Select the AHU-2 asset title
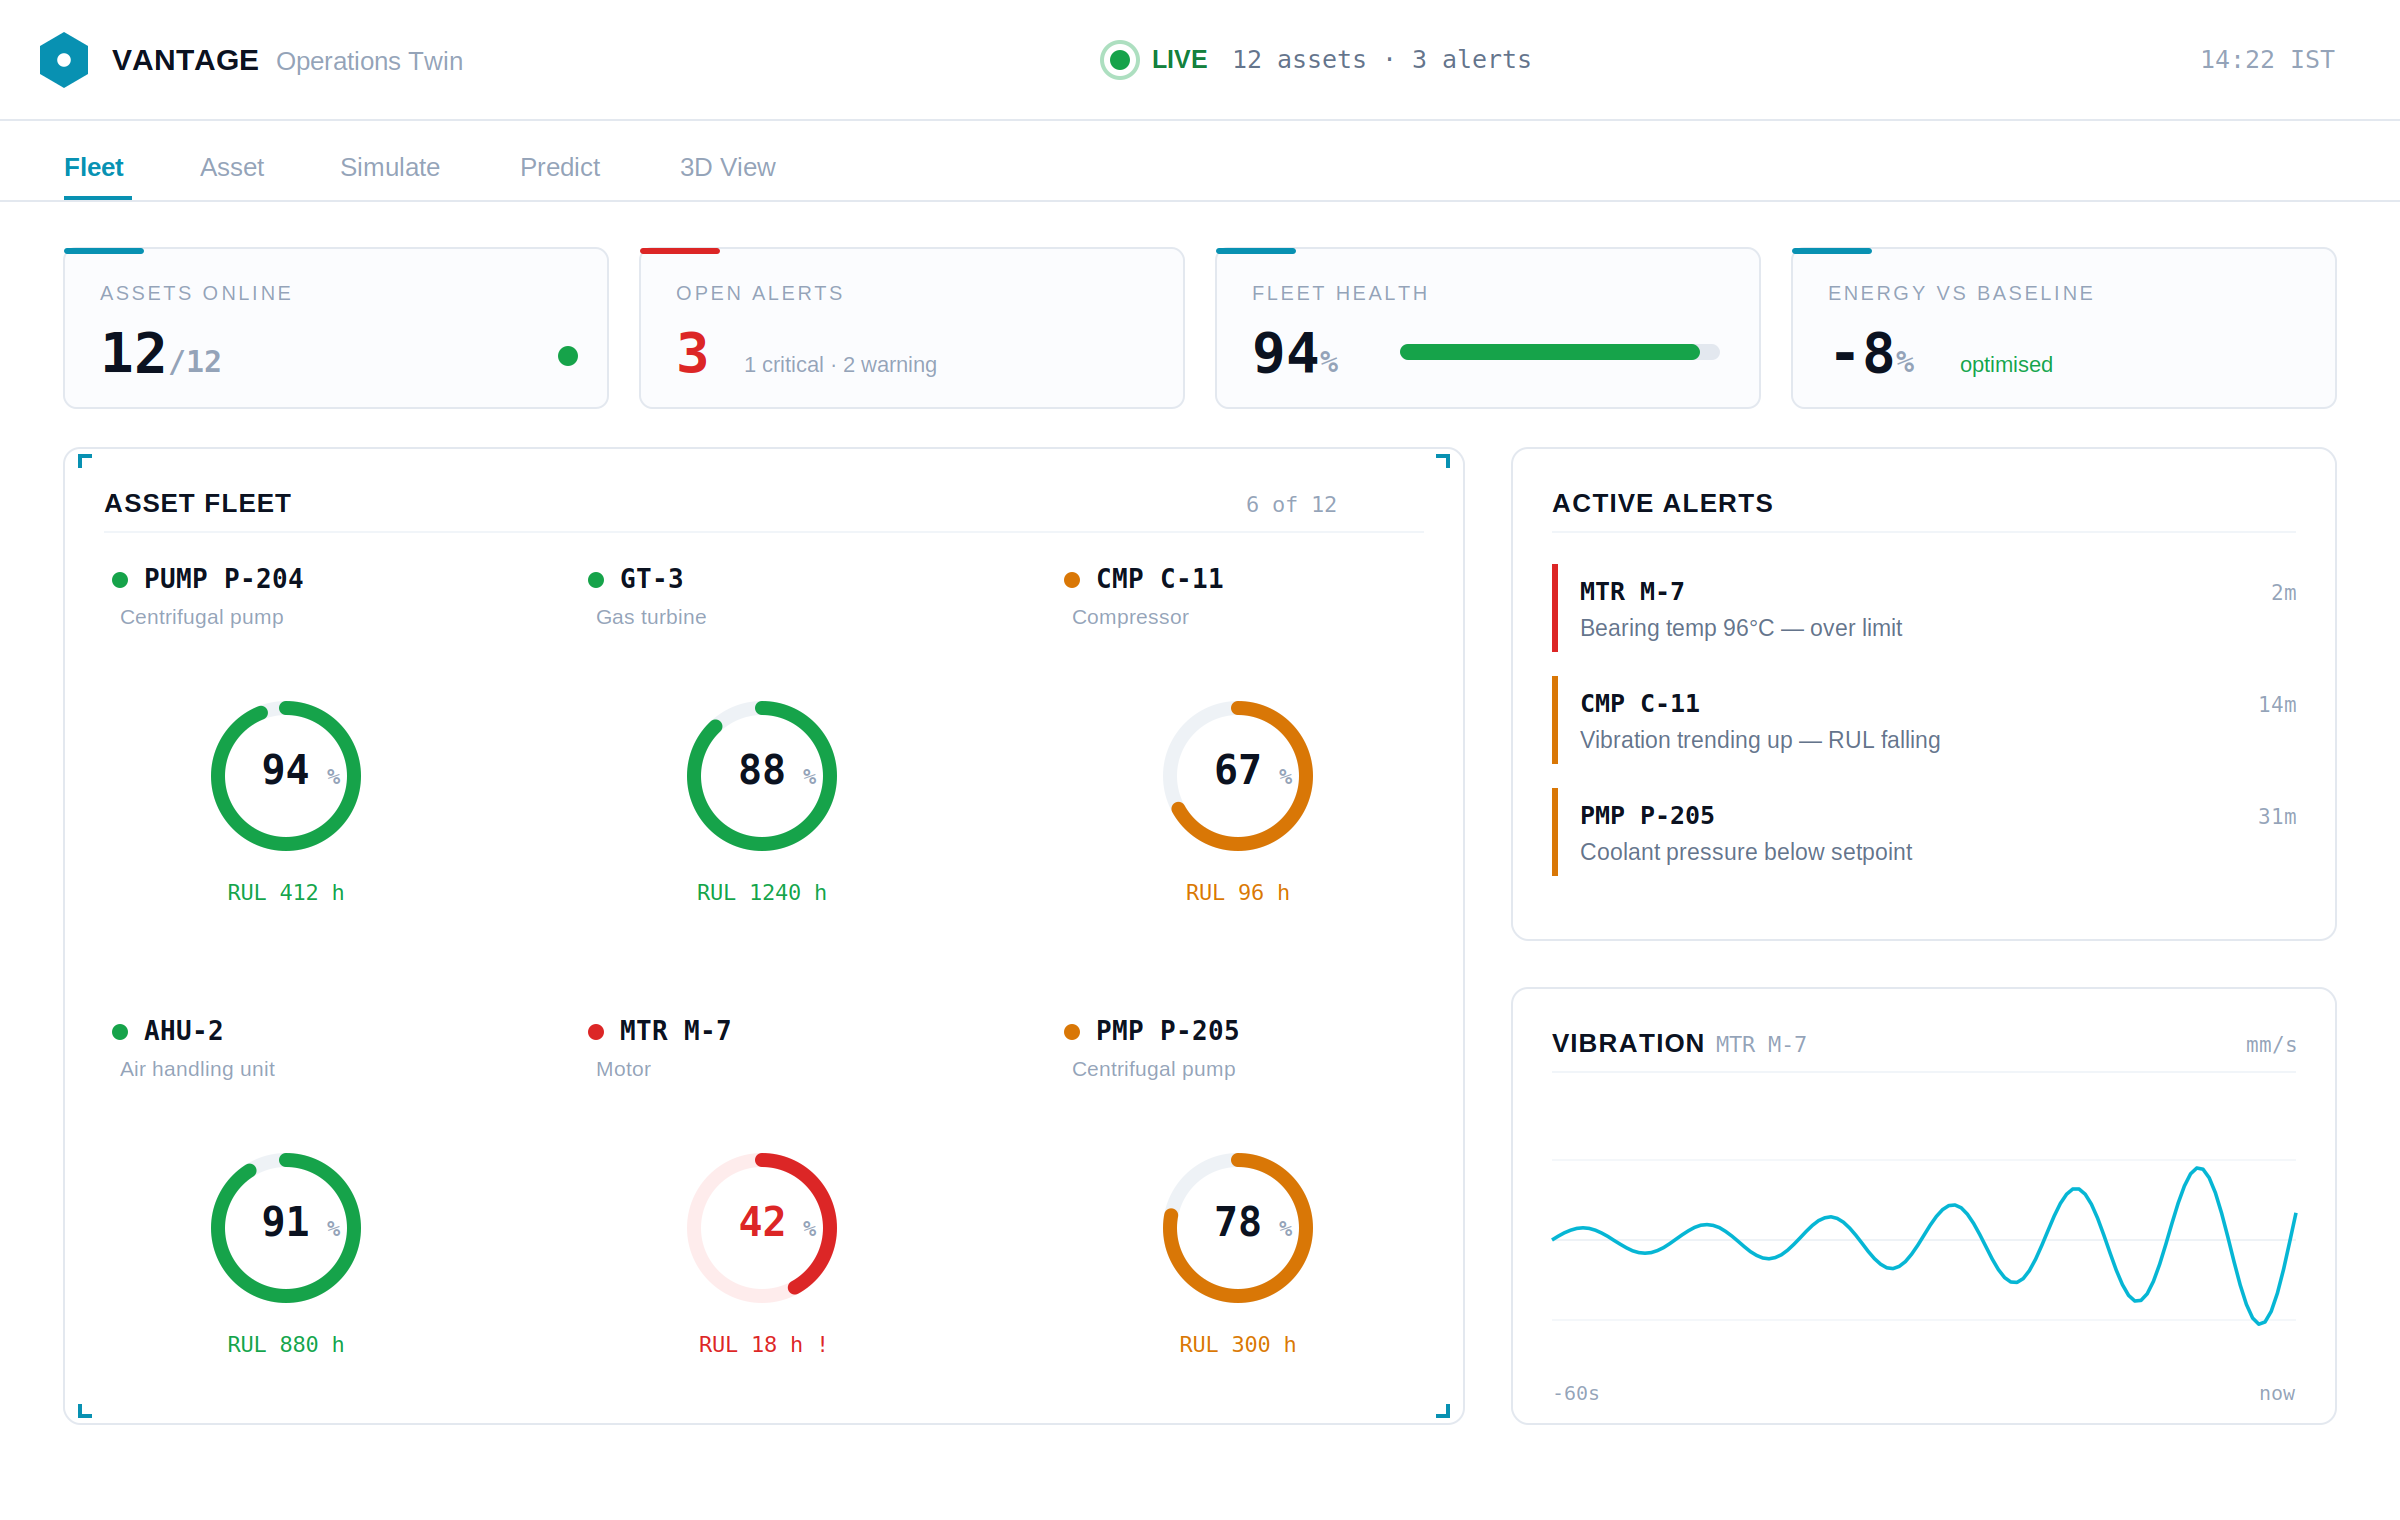 [184, 1031]
